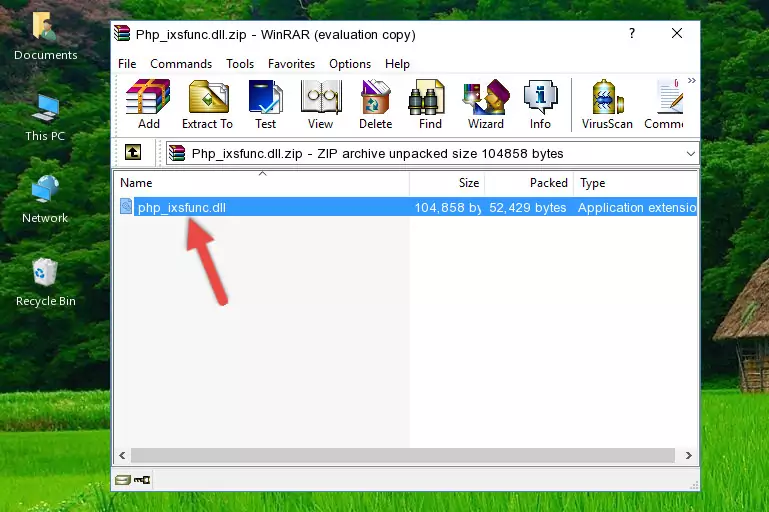Viewport: 769px width, 512px height.
Task: Click the php_ixsfunc.dll file icon
Action: tap(126, 206)
